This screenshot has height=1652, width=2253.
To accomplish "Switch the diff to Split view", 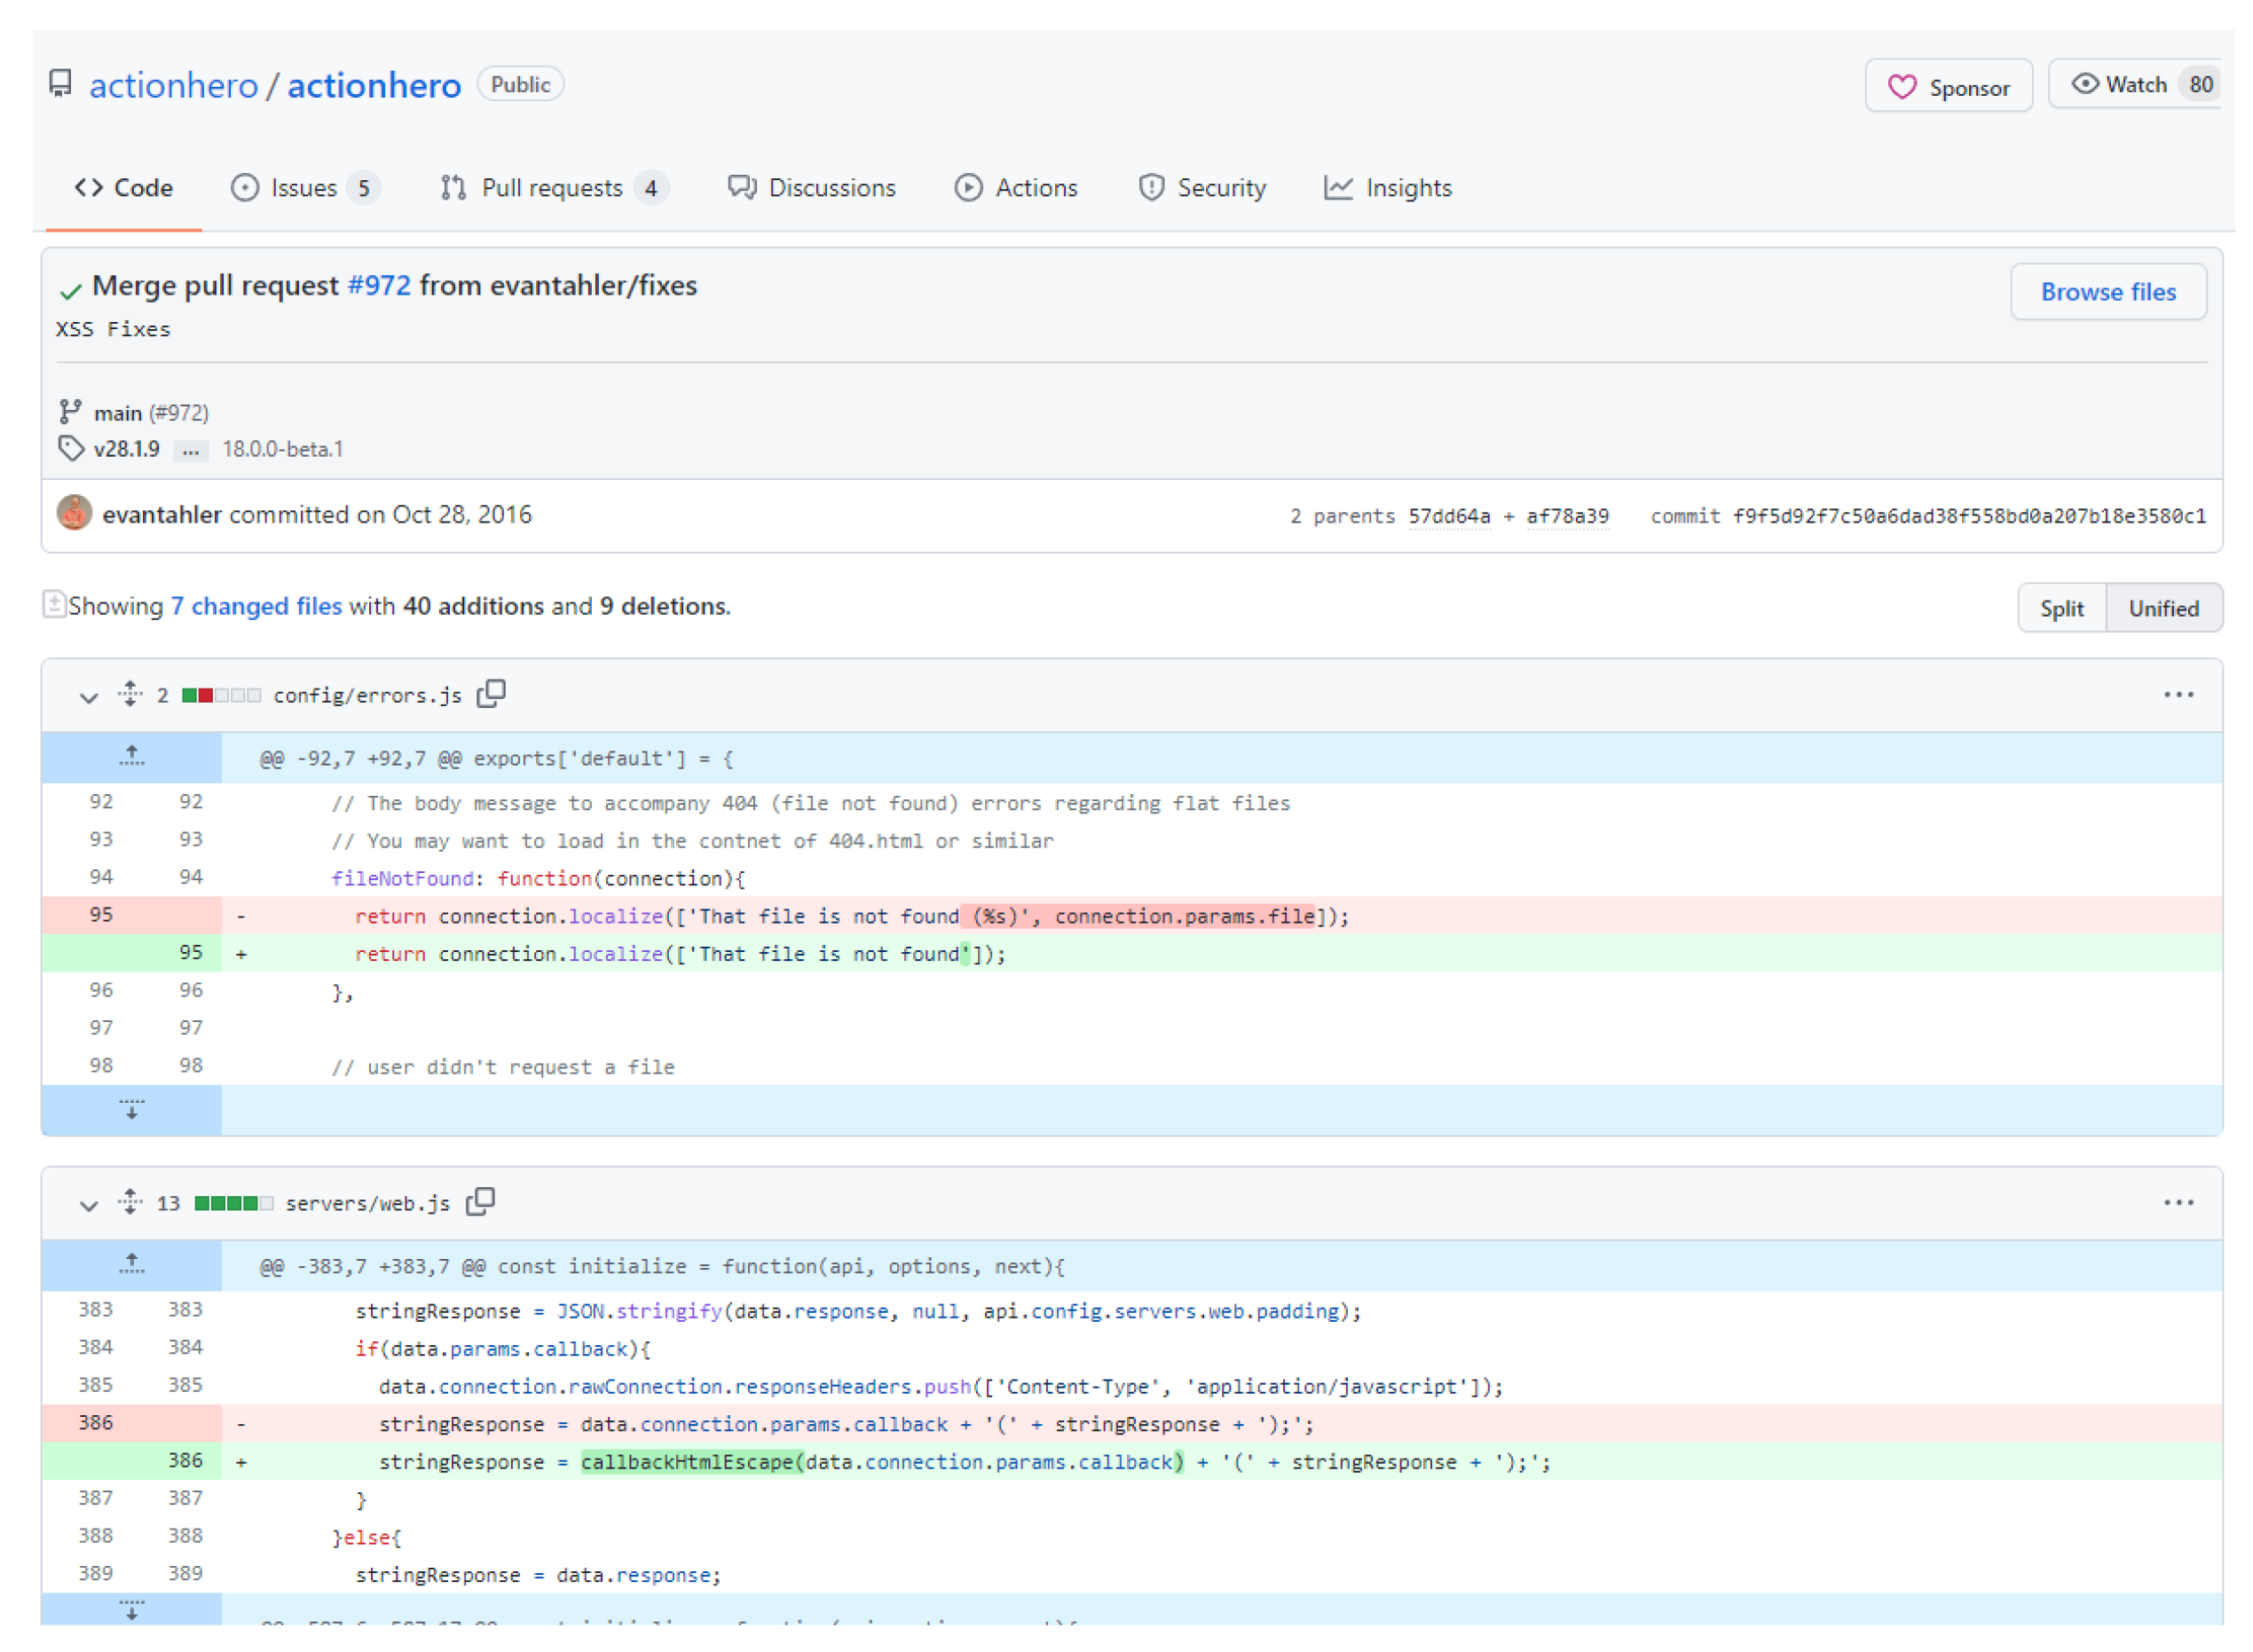I will (2060, 608).
